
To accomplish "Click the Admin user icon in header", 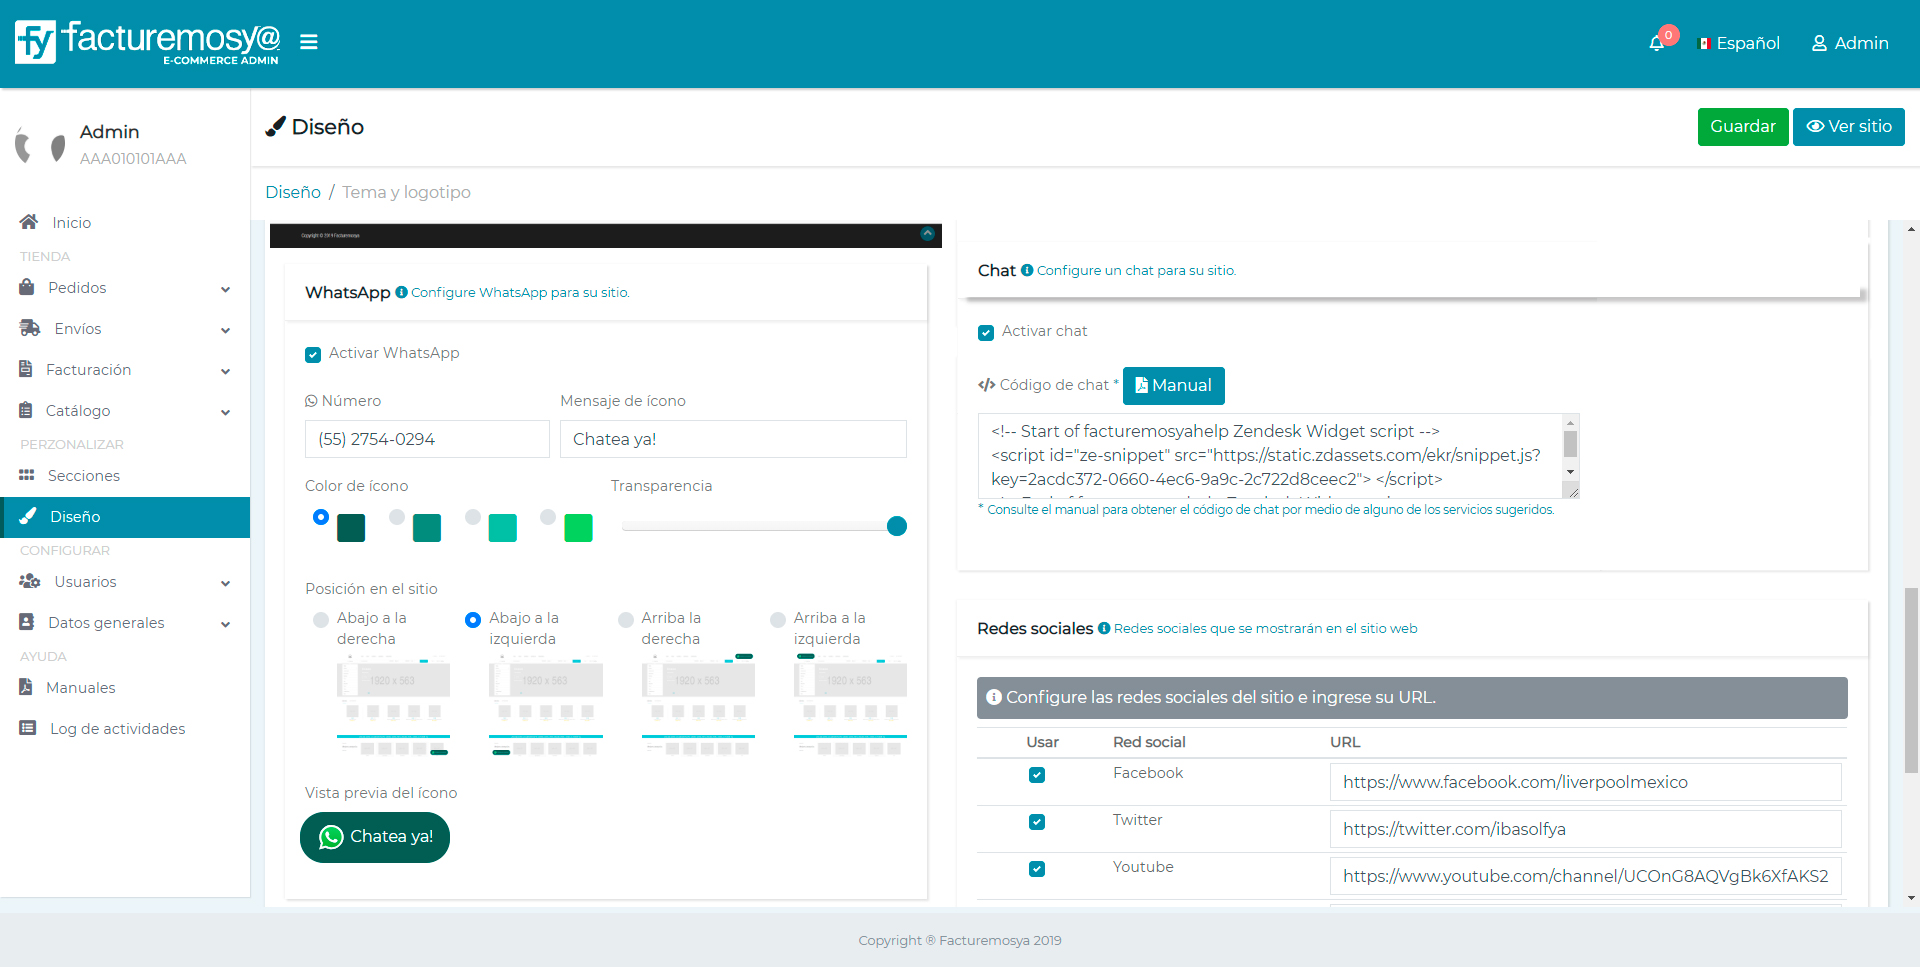I will [x=1819, y=43].
